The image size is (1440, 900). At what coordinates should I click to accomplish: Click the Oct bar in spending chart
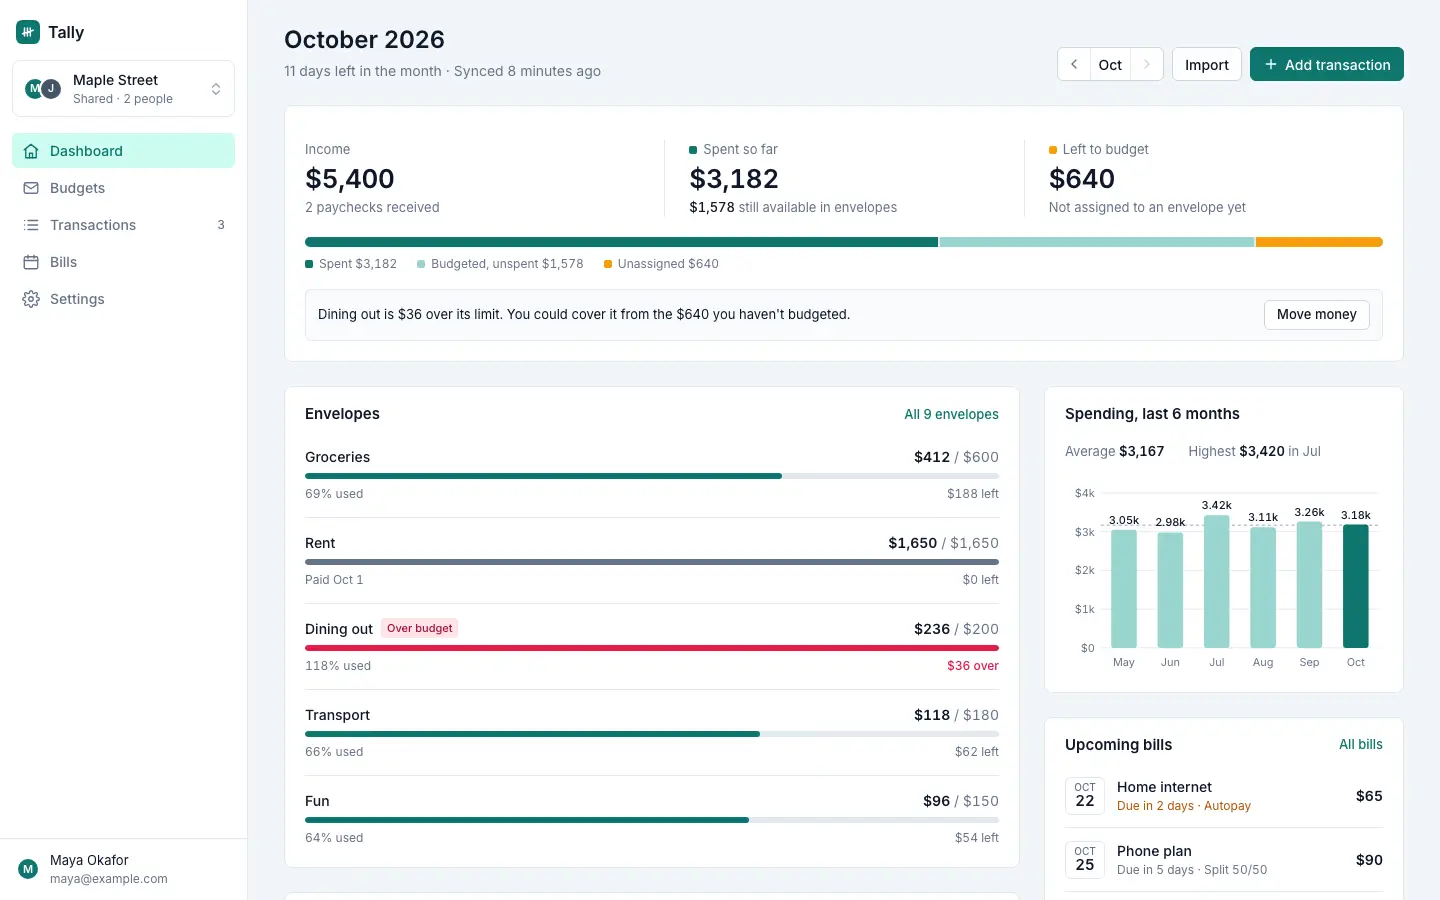[x=1356, y=586]
